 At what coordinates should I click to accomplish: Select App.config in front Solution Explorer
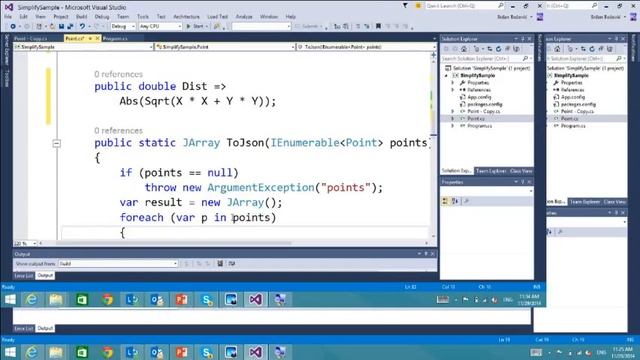pos(479,97)
